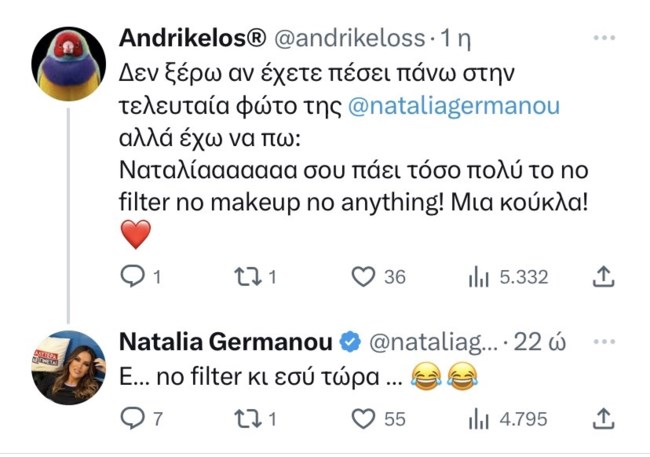Image resolution: width=650 pixels, height=457 pixels.
Task: Like the Andrikelos tweet
Action: [367, 277]
